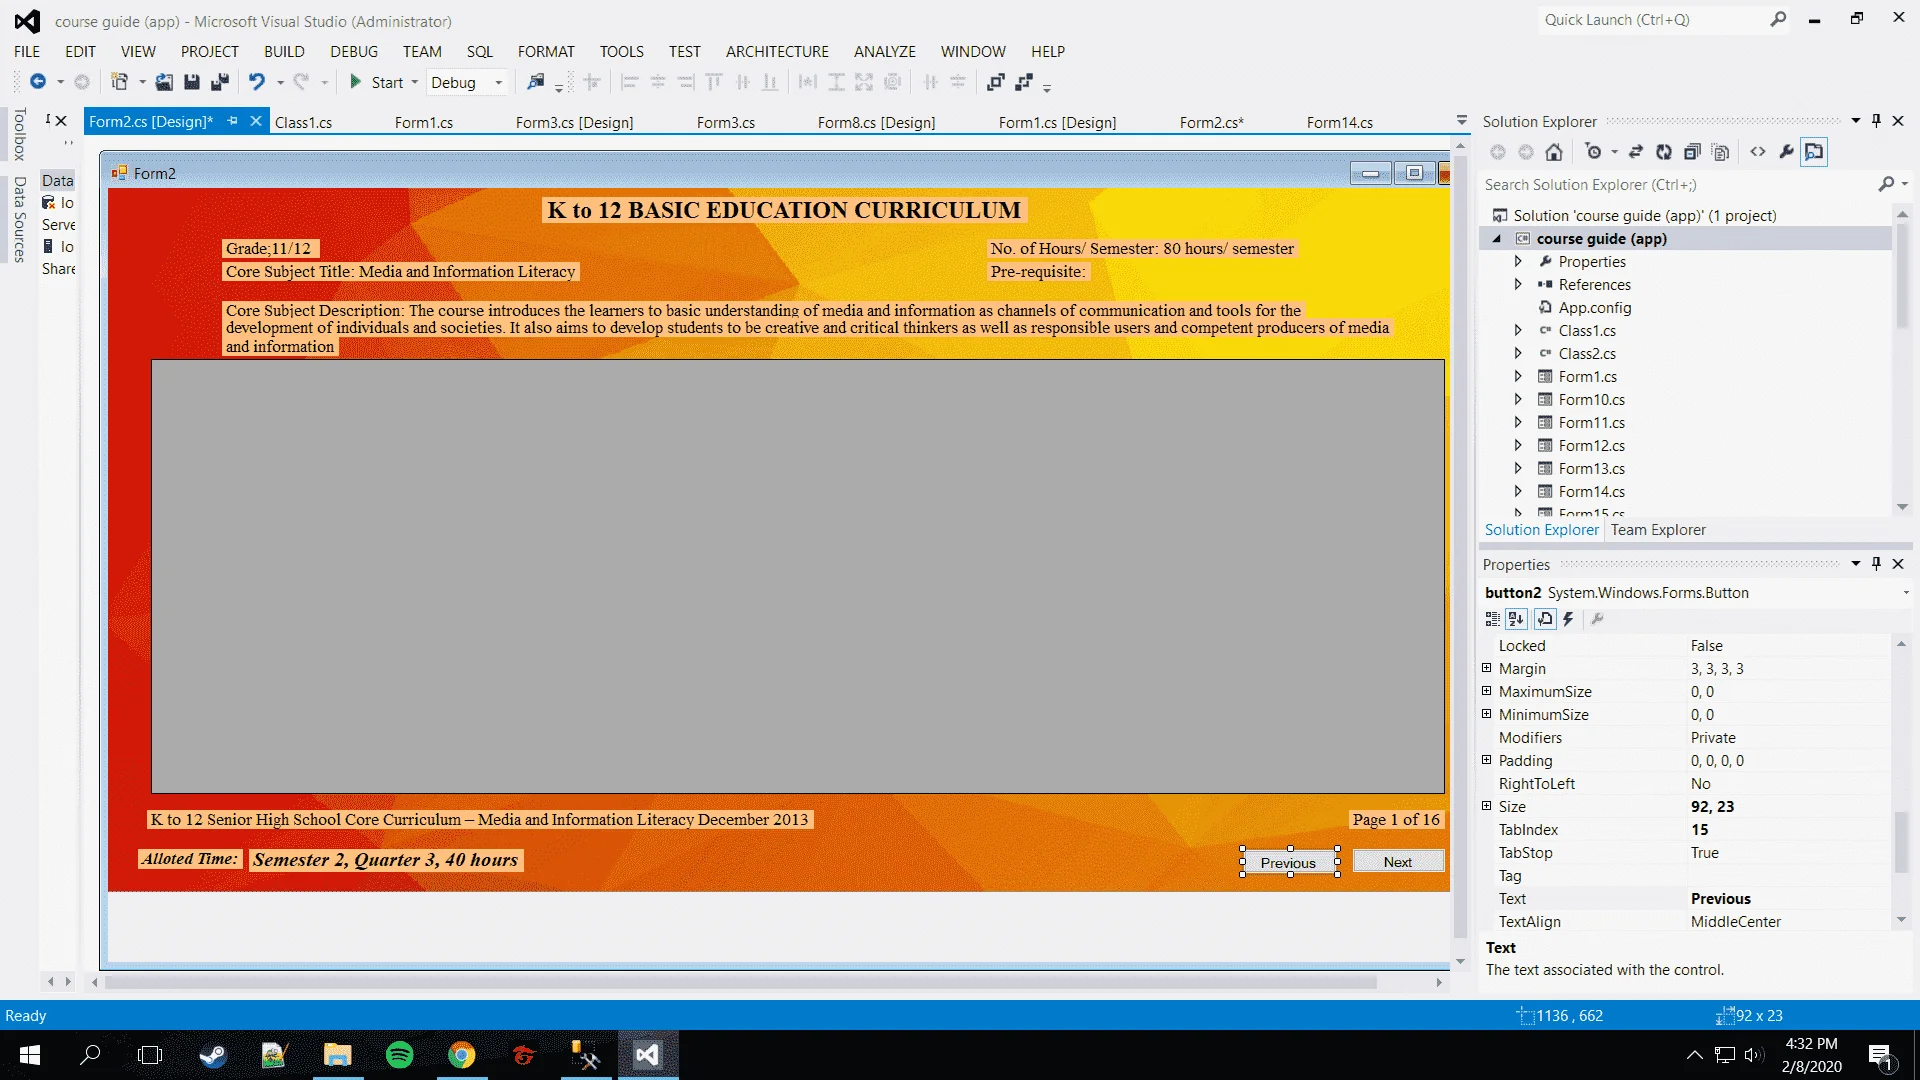Click the Next button on the form
This screenshot has height=1080, width=1920.
(x=1398, y=862)
